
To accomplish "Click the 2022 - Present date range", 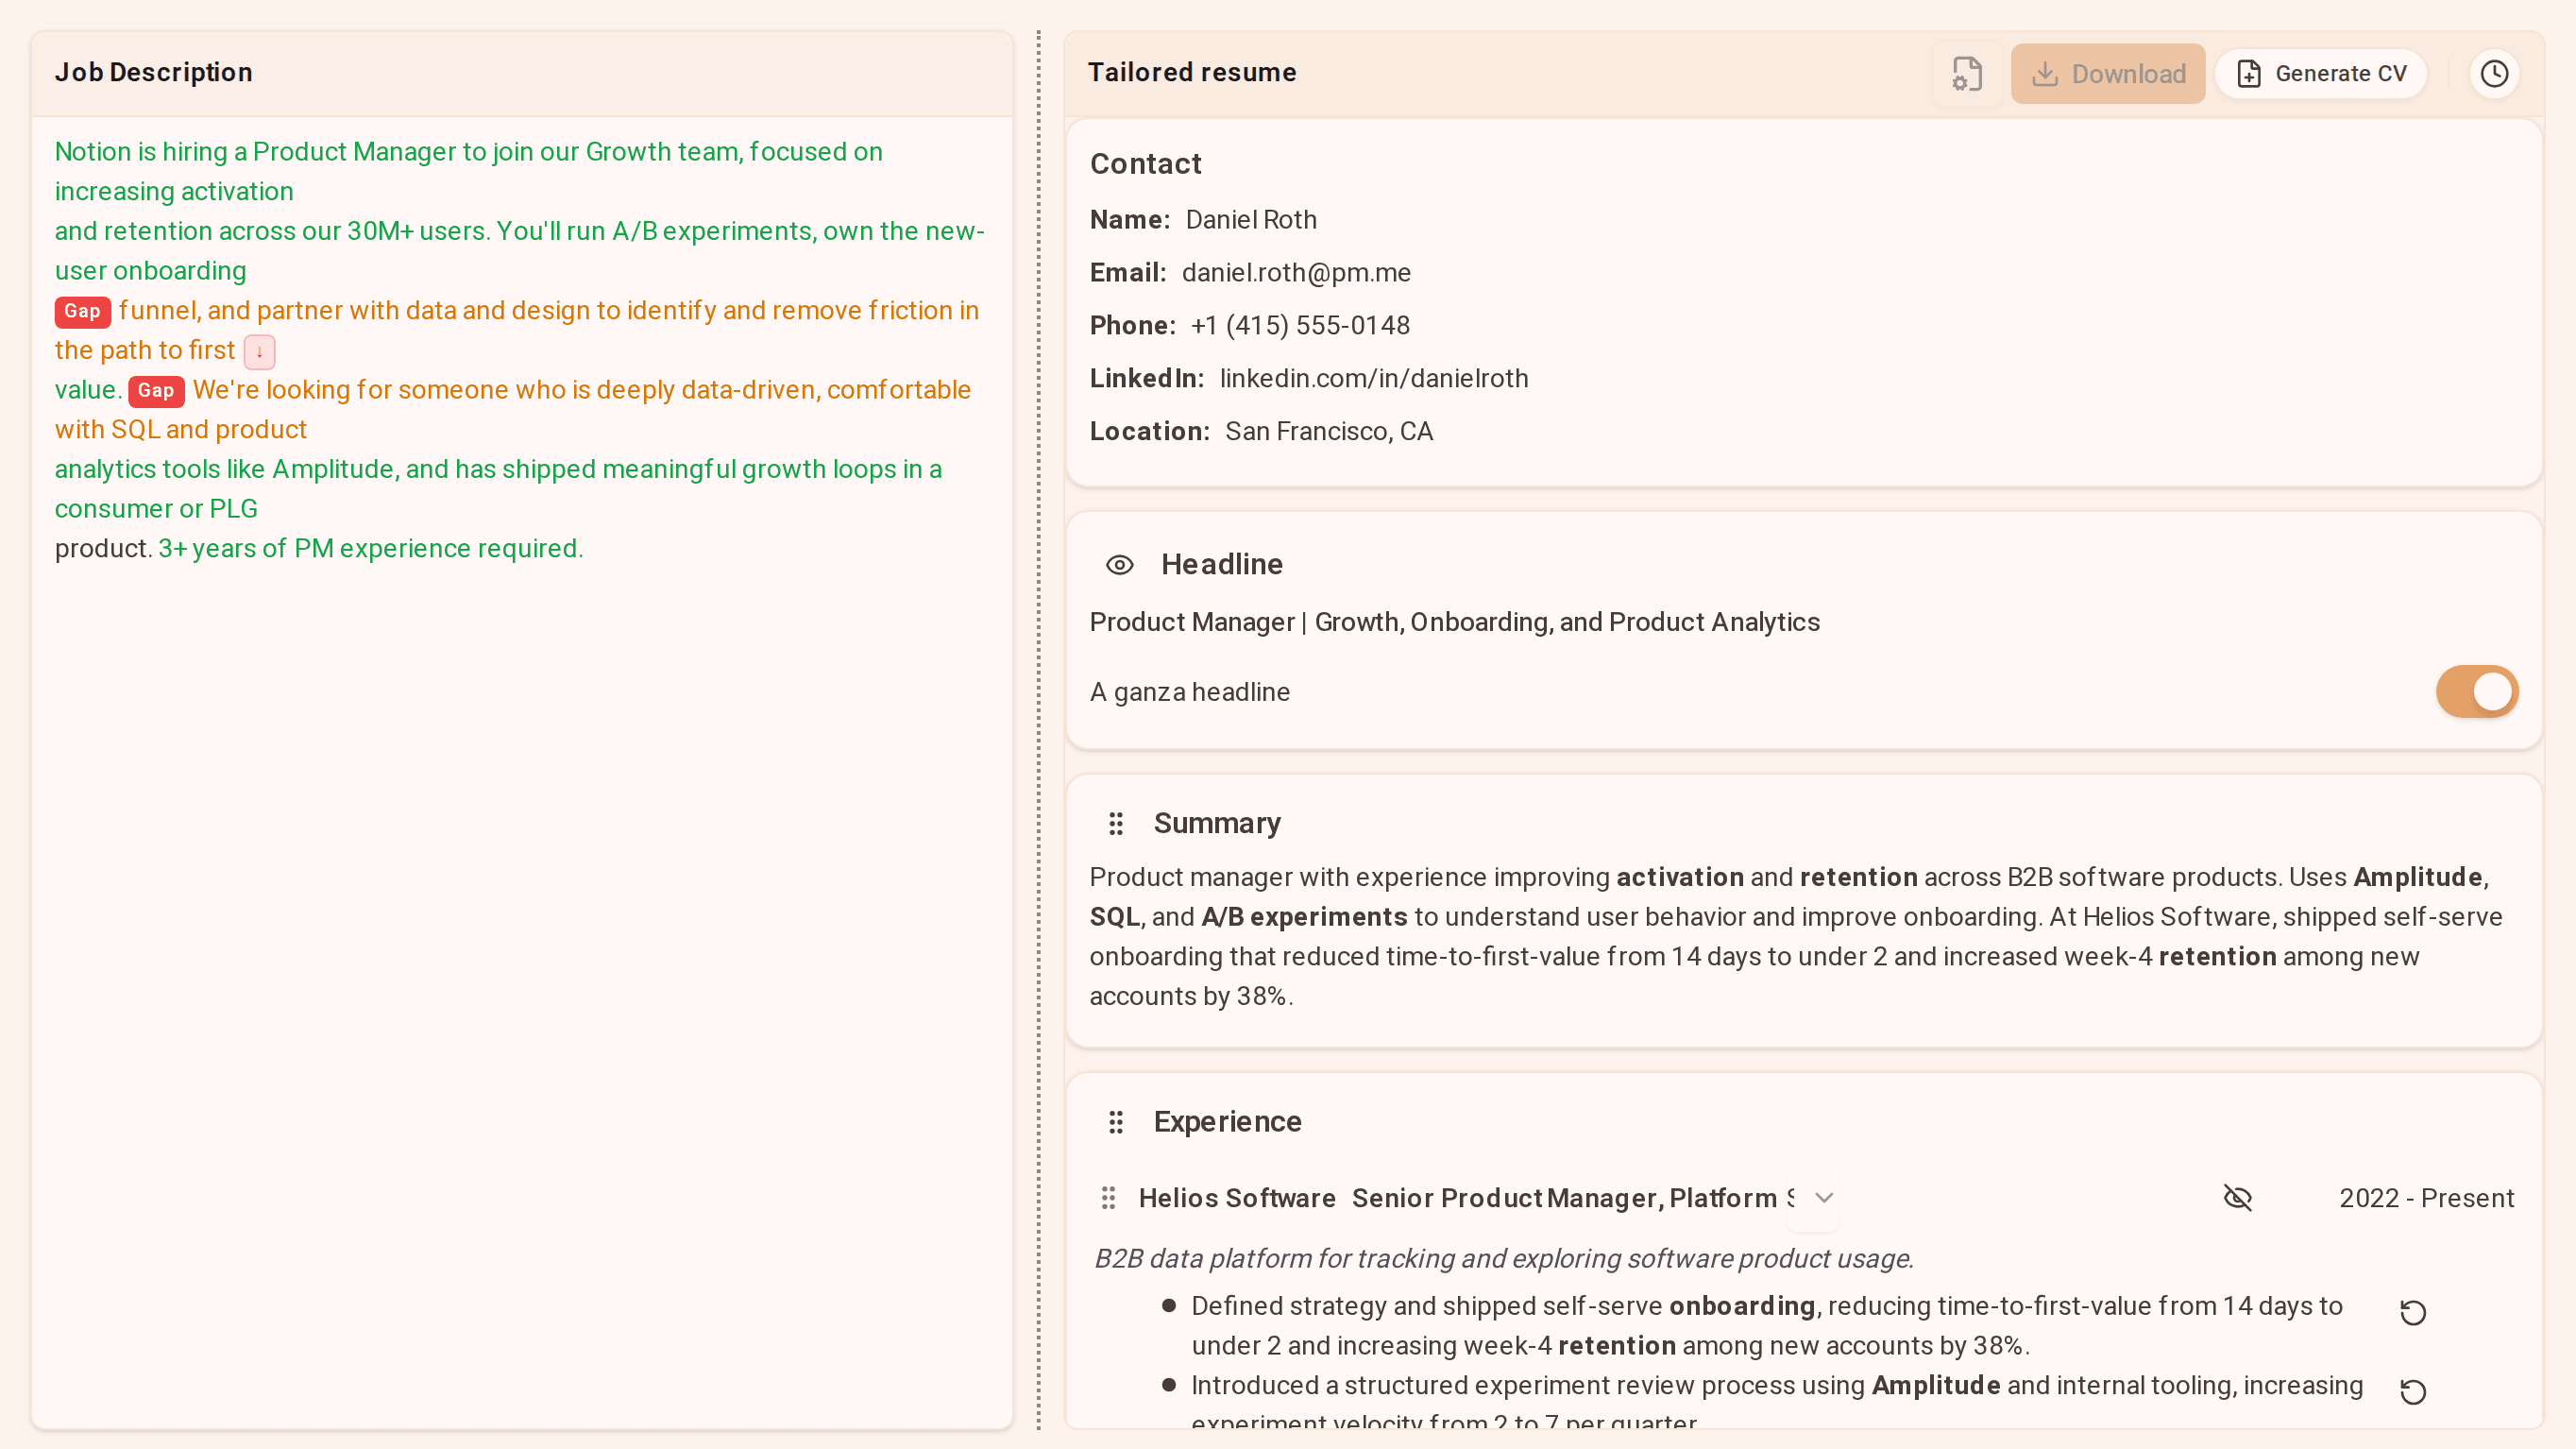I will coord(2426,1198).
